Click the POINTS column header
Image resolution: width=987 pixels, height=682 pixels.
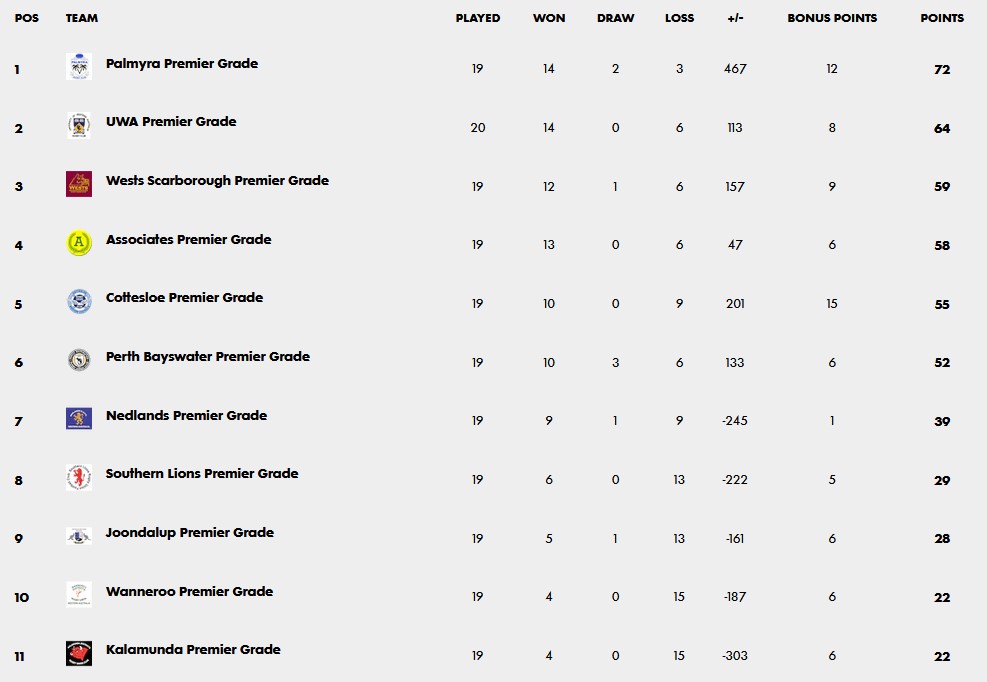(x=942, y=18)
